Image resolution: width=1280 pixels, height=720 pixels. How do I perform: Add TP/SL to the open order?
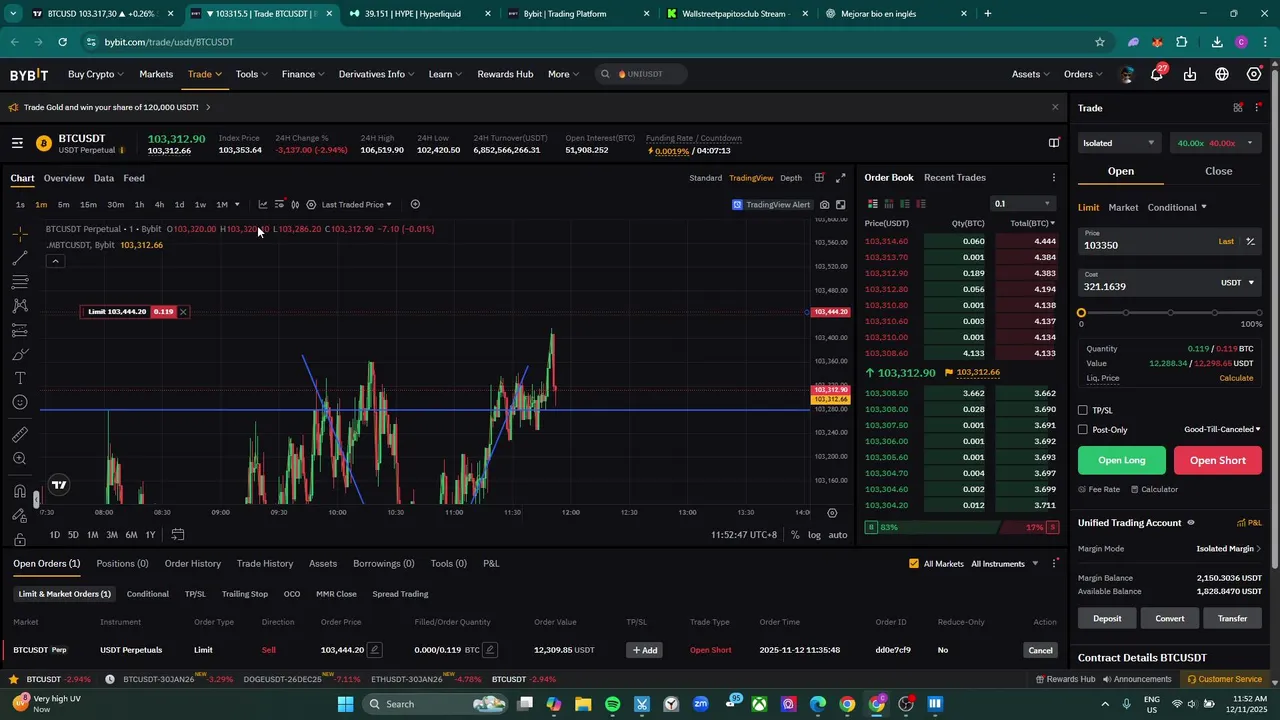coord(644,650)
